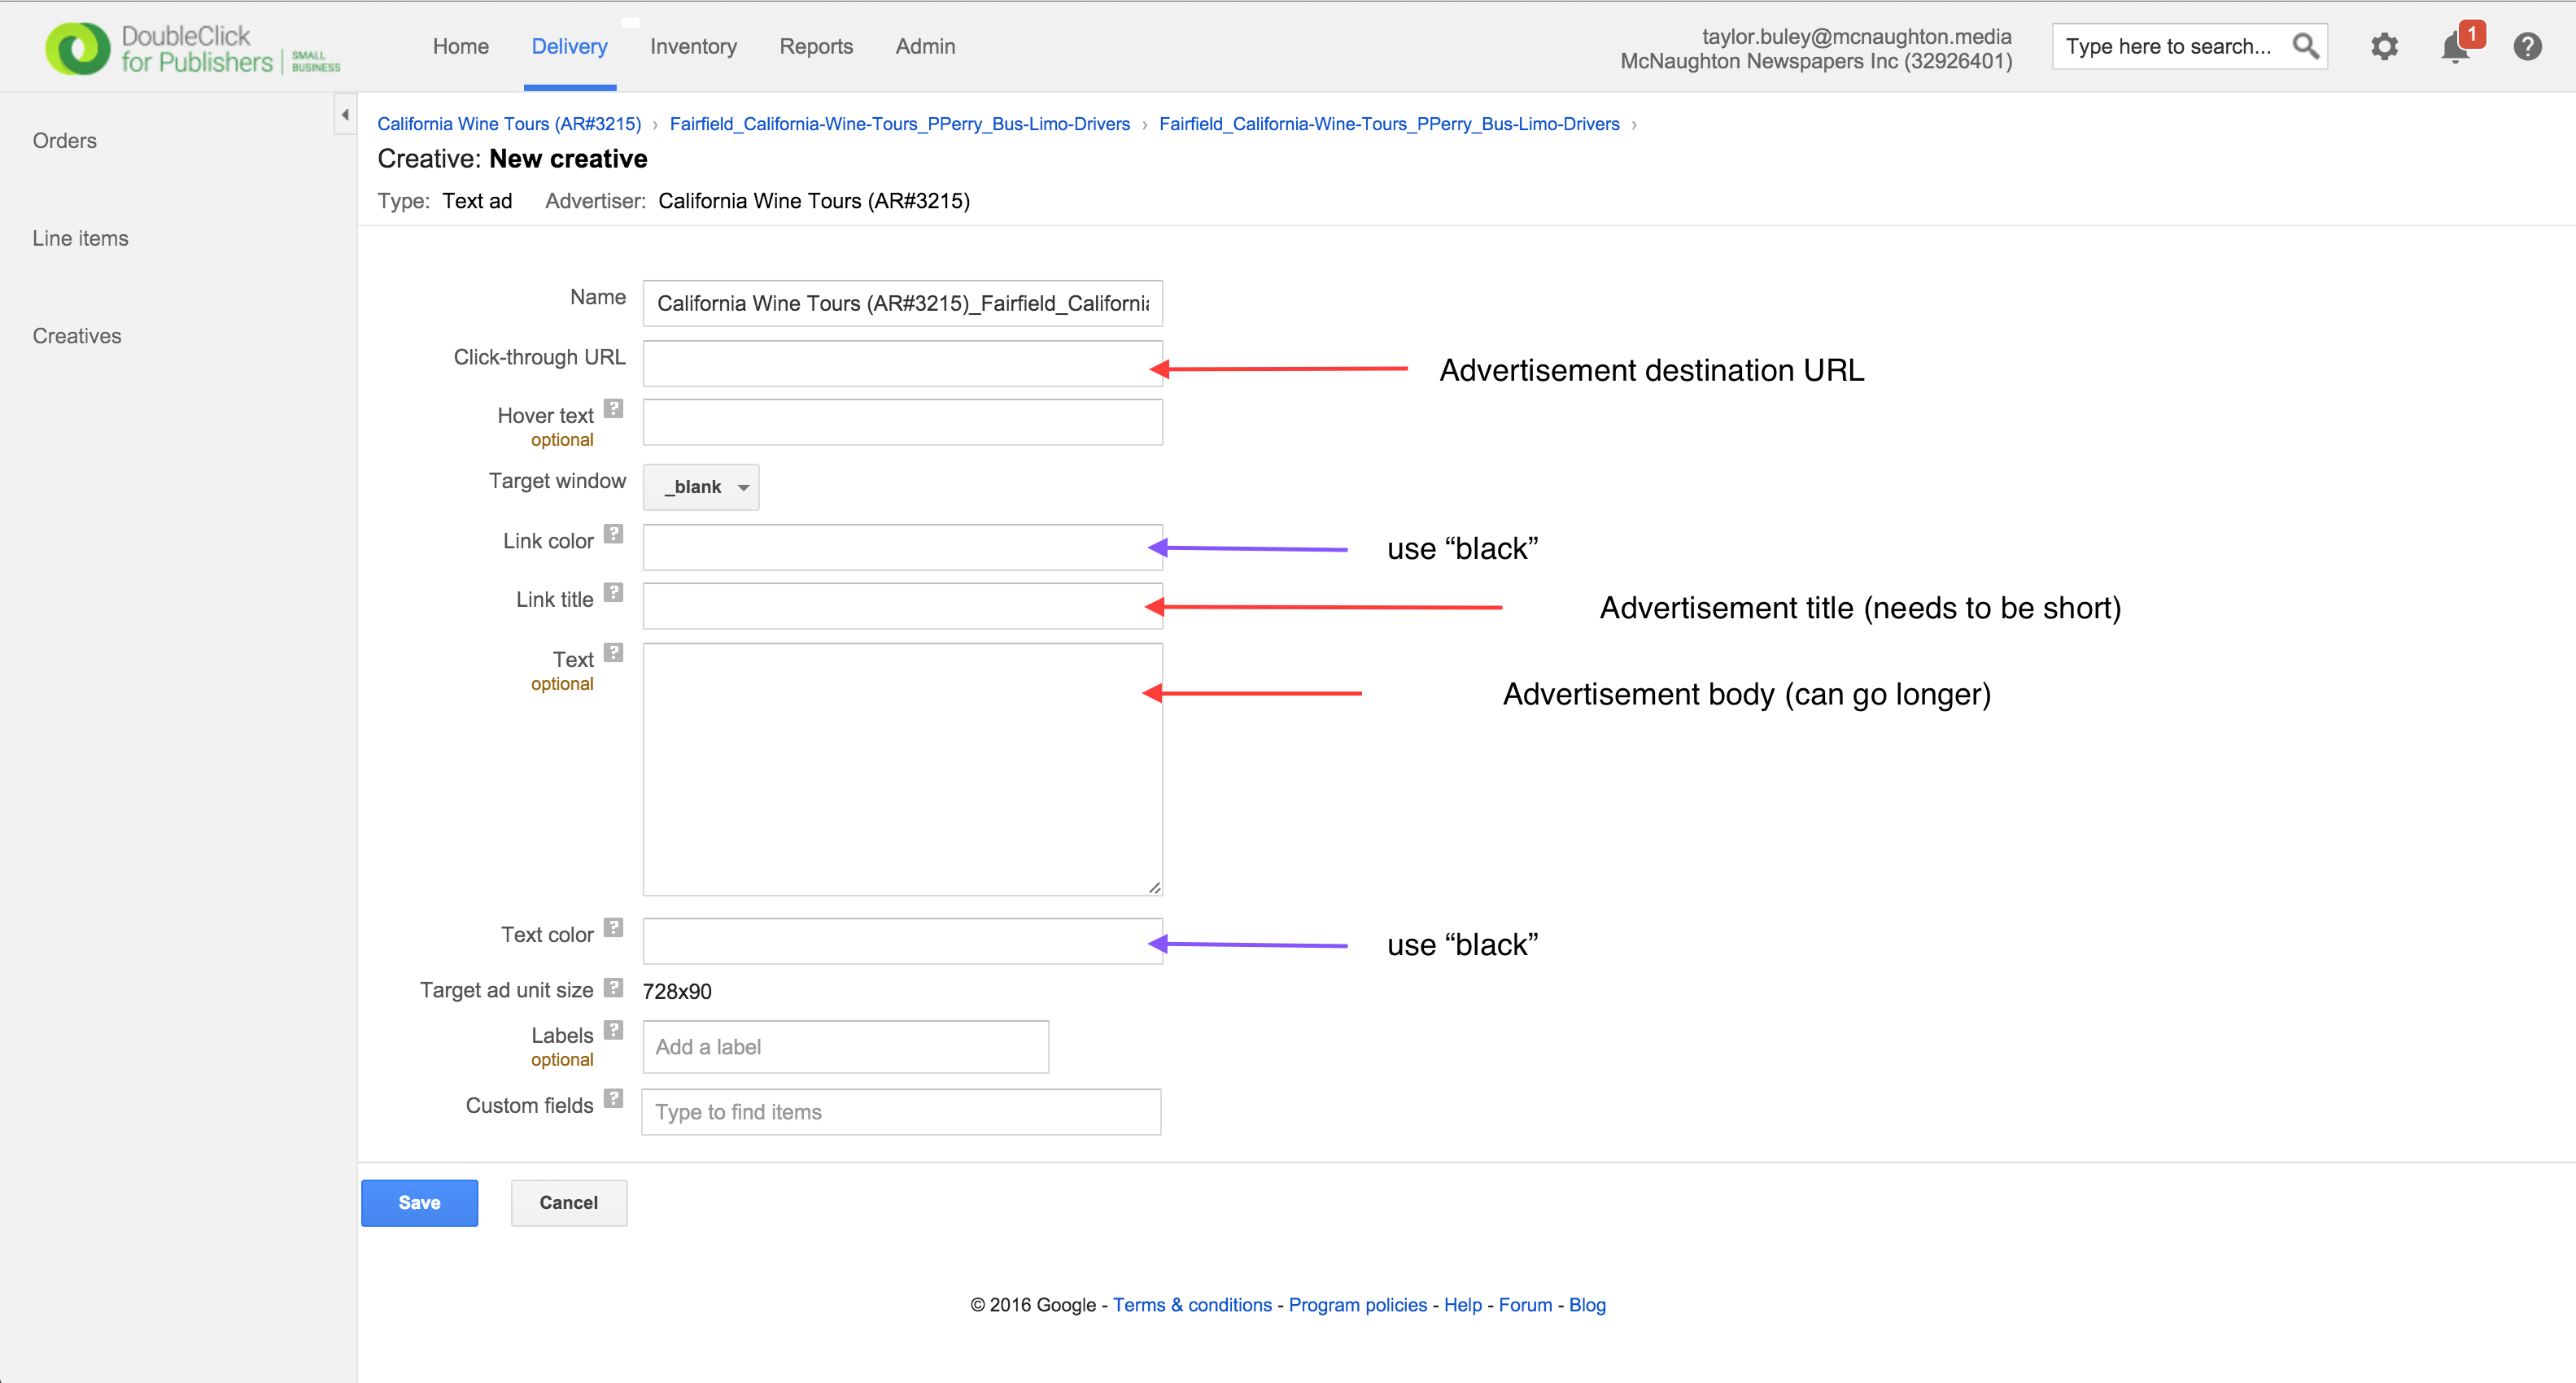Screen dimensions: 2576x1383
Task: Click the Click-through URL field
Action: point(902,364)
